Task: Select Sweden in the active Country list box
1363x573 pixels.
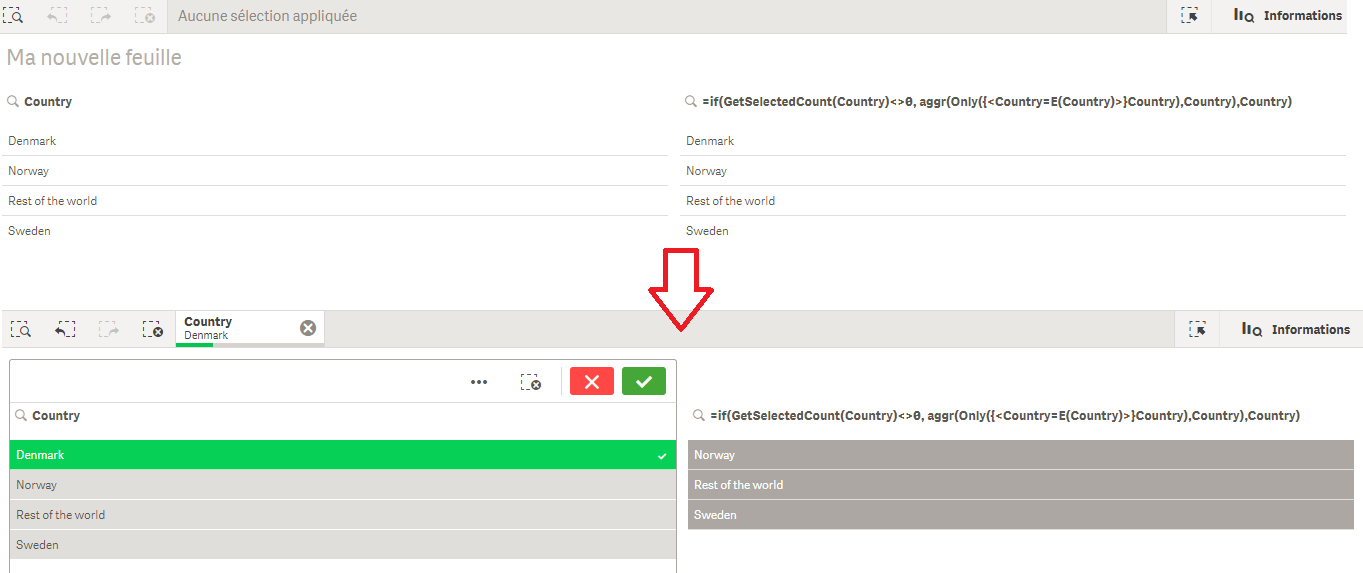Action: 343,545
